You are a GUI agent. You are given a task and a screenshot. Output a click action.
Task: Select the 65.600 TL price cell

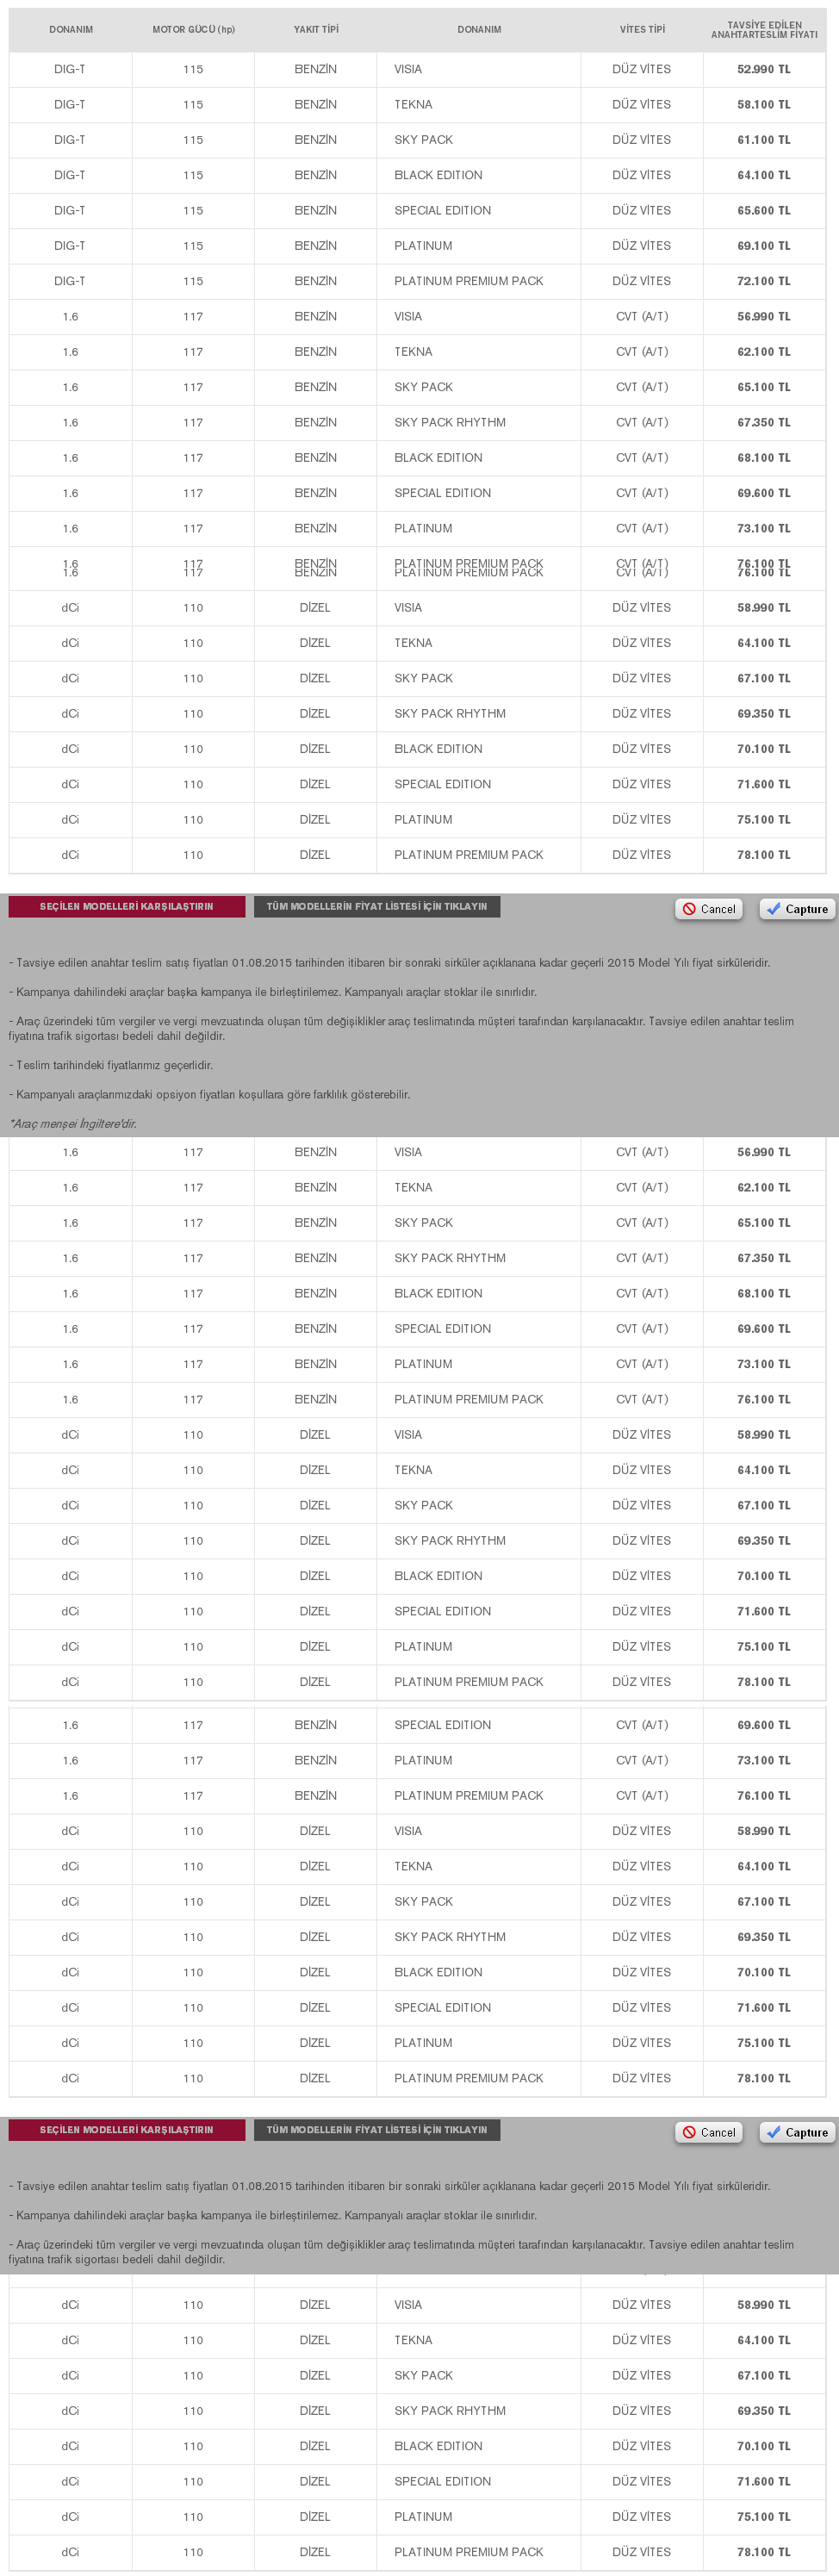click(x=764, y=210)
